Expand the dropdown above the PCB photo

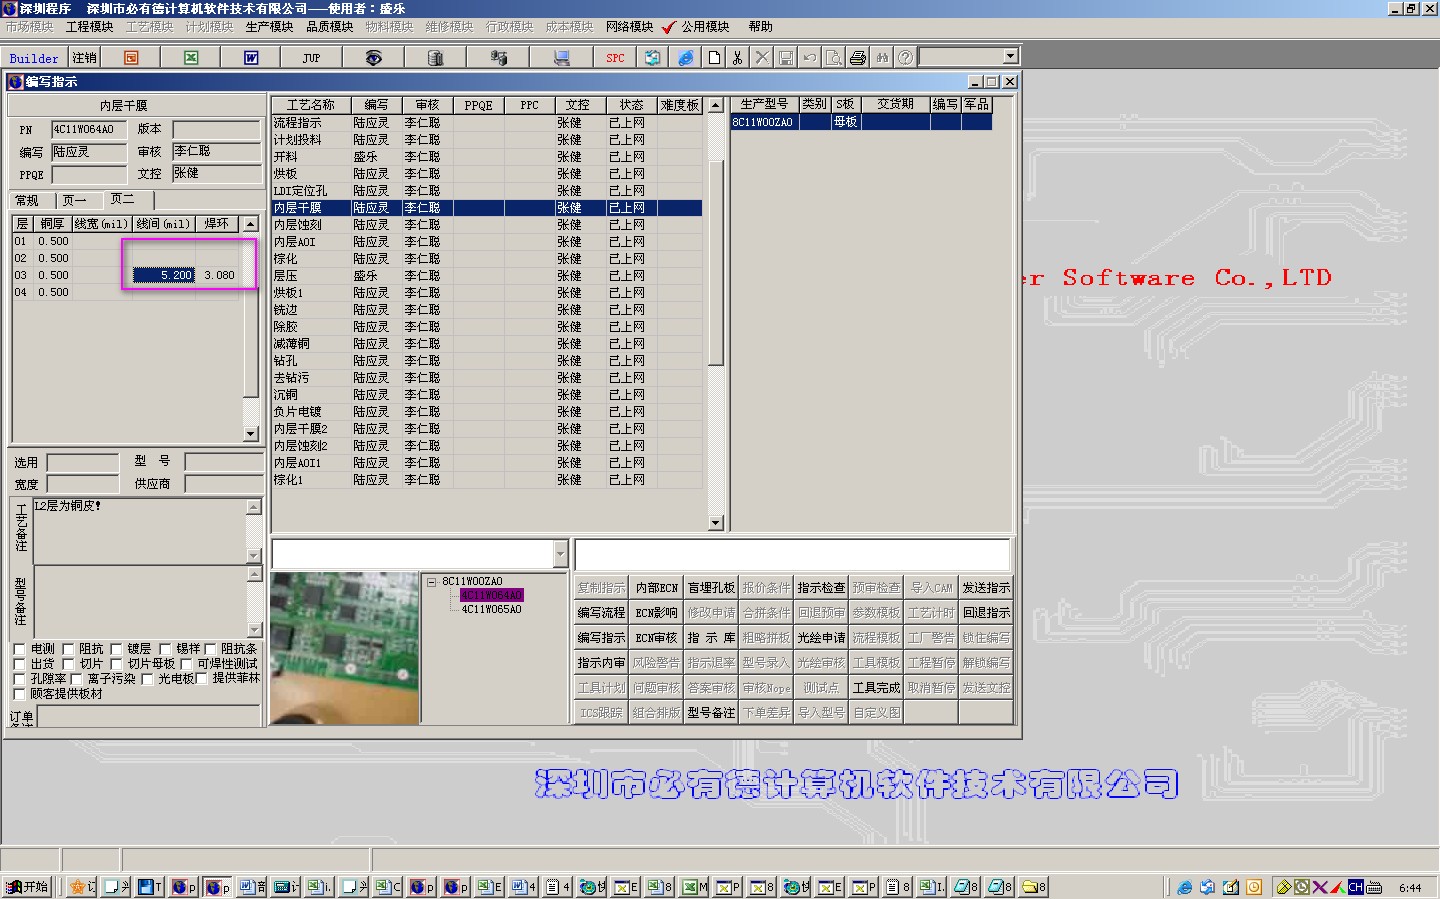[x=560, y=554]
